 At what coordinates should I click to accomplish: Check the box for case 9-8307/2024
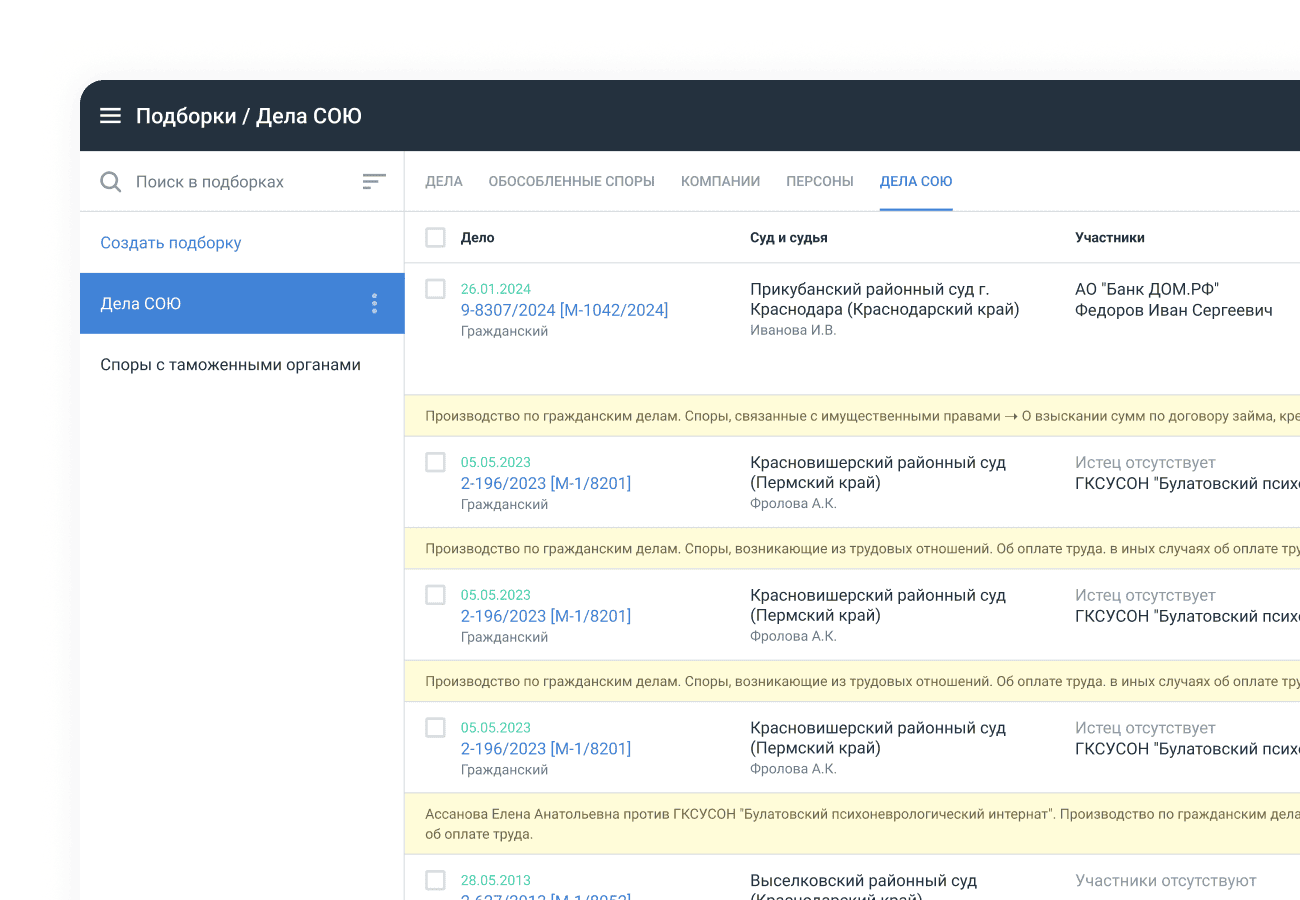pos(435,289)
